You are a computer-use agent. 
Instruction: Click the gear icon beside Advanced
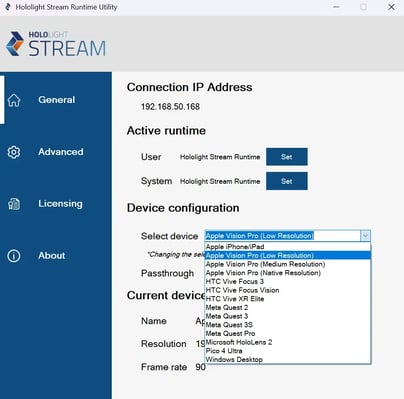[14, 152]
